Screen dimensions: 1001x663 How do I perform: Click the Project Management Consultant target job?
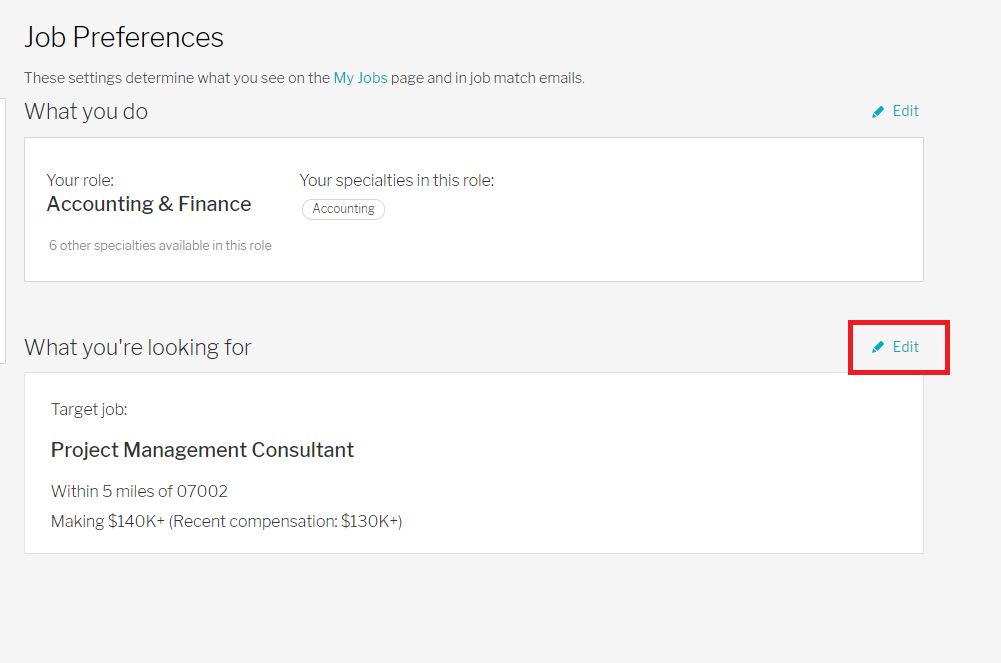point(202,450)
